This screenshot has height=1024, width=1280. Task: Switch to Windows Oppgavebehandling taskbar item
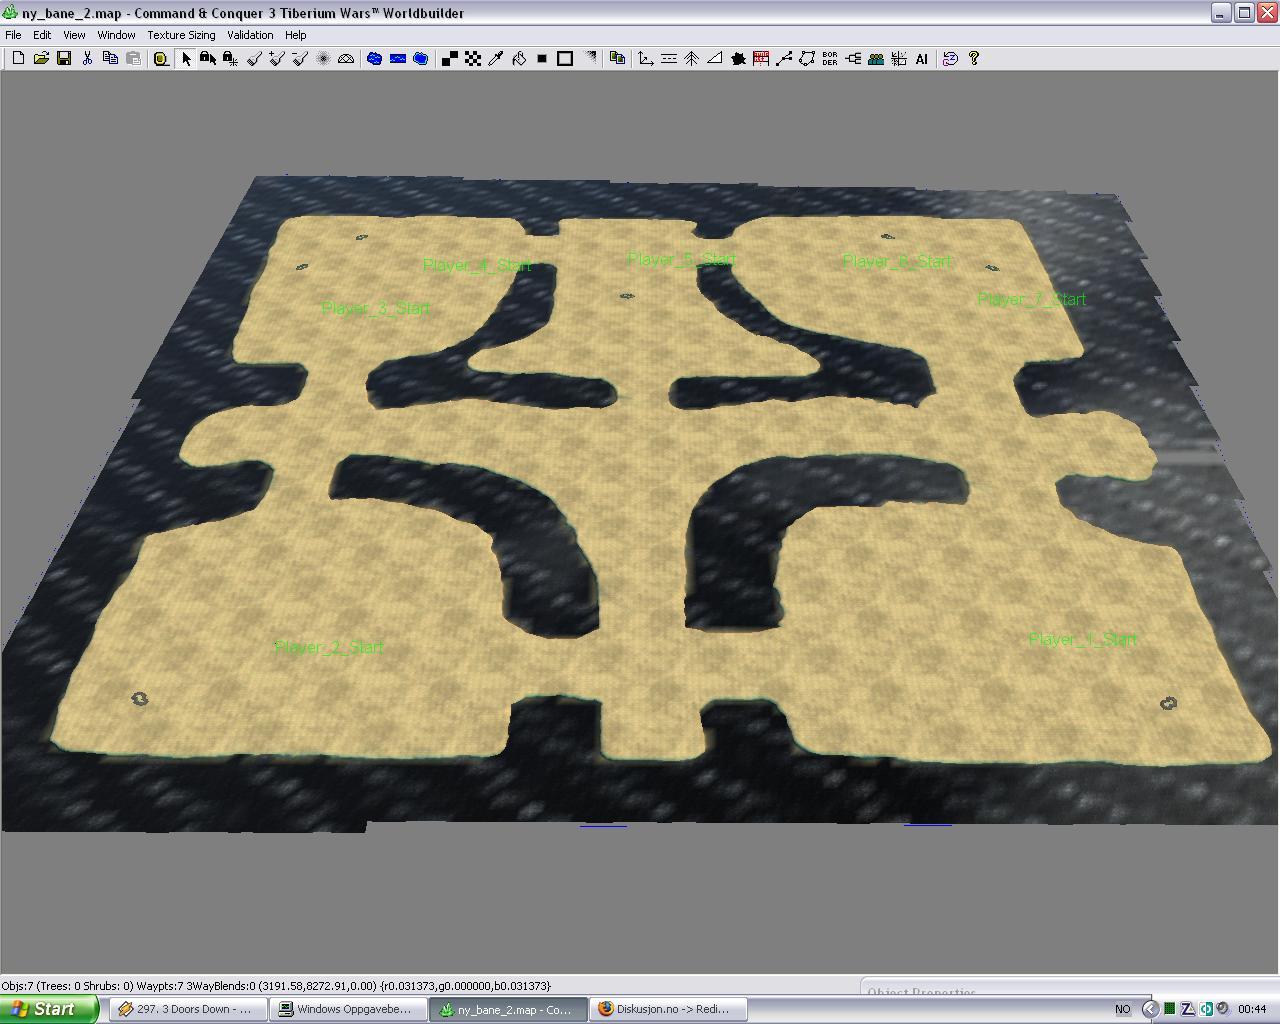point(347,1009)
